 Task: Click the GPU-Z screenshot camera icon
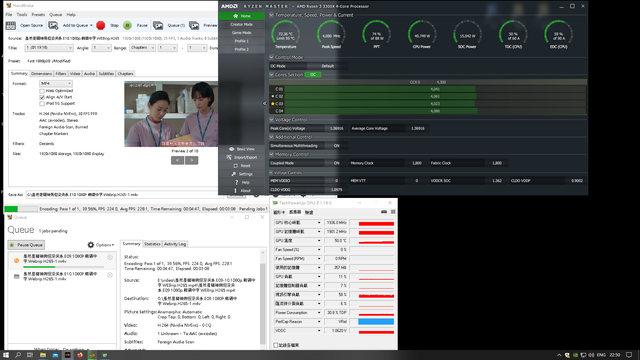384,212
